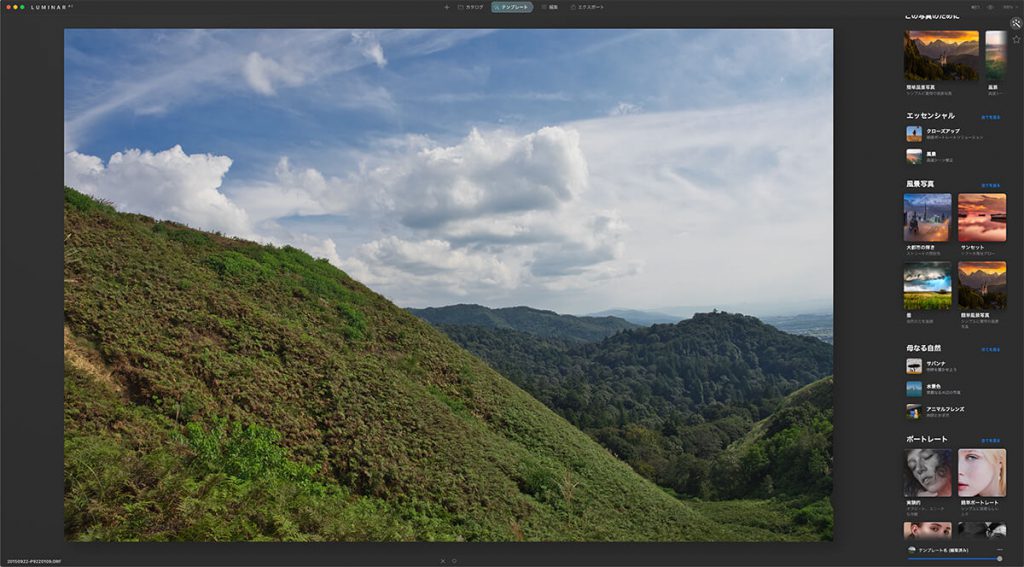Click the options icon beside テンプレート名
The height and width of the screenshot is (567, 1024).
point(1000,550)
